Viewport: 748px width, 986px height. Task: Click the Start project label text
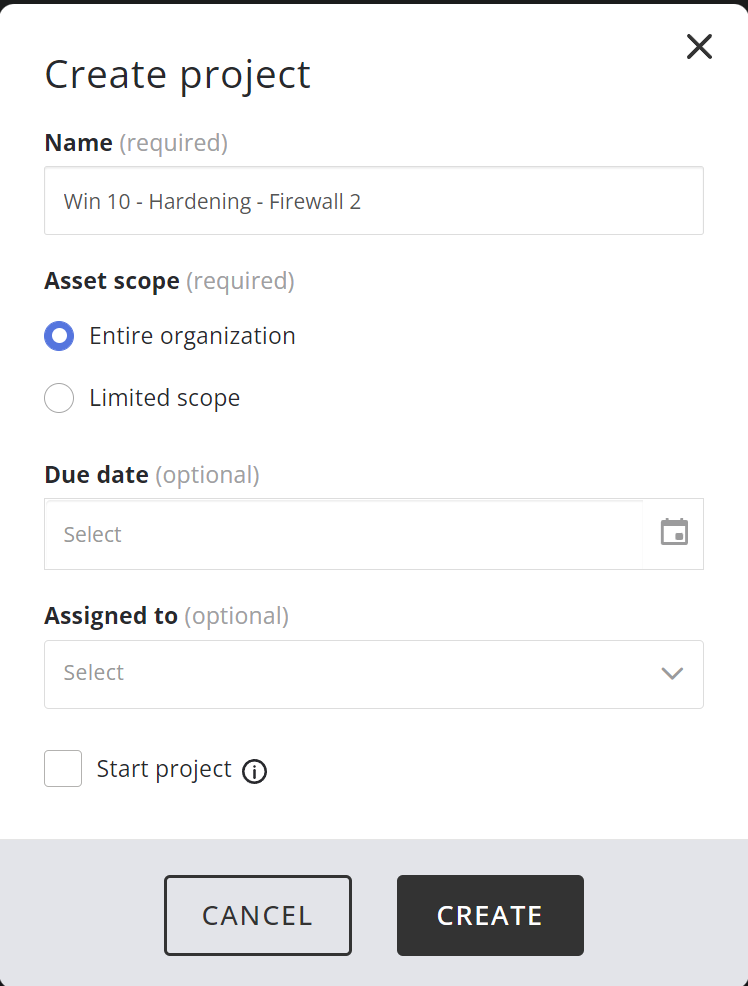pyautogui.click(x=164, y=769)
